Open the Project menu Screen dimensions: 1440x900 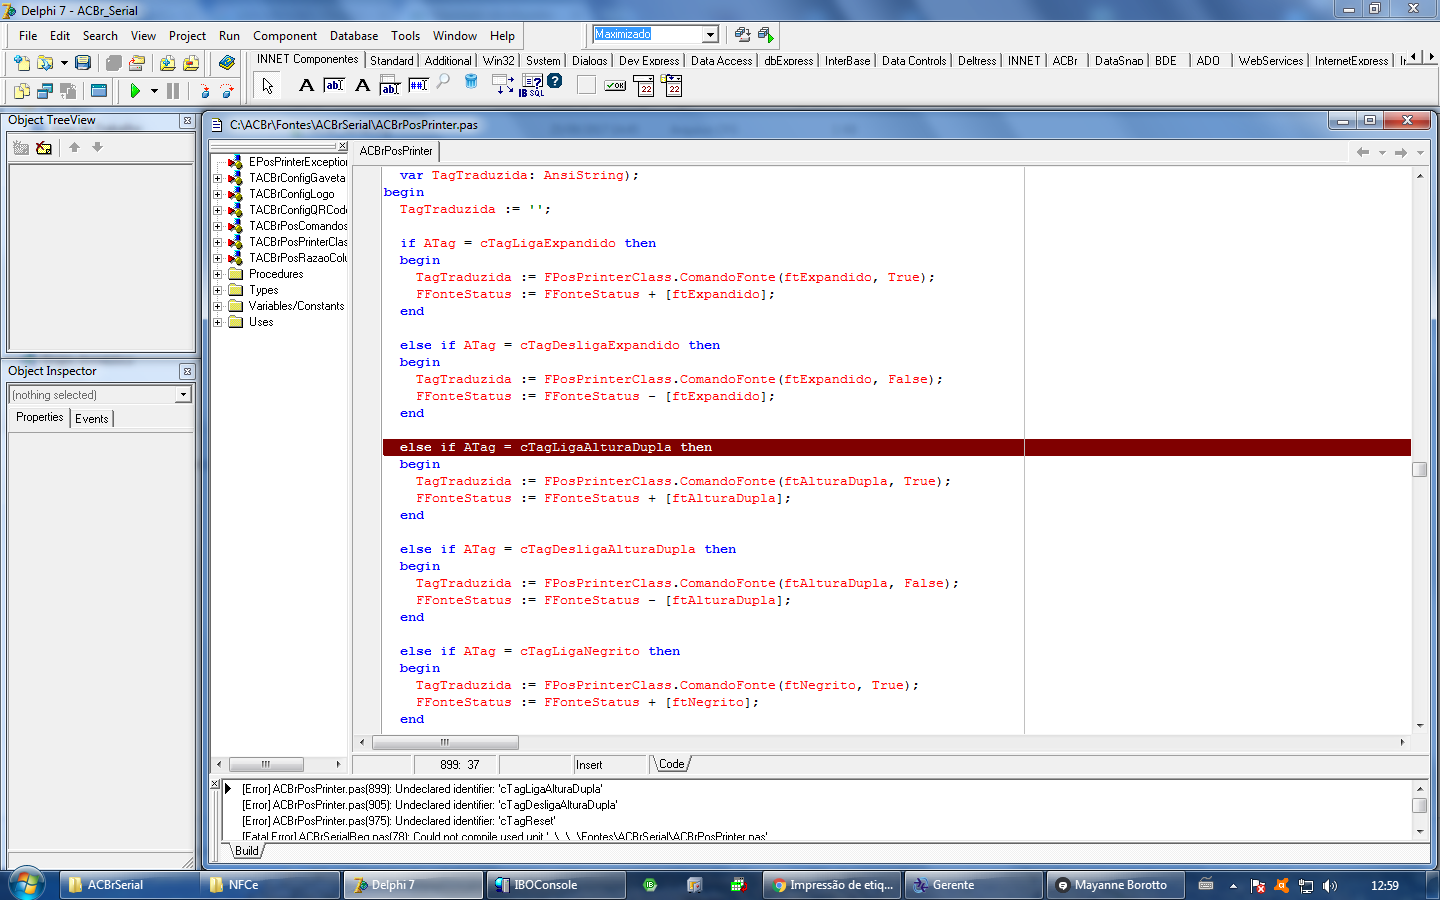pos(187,36)
